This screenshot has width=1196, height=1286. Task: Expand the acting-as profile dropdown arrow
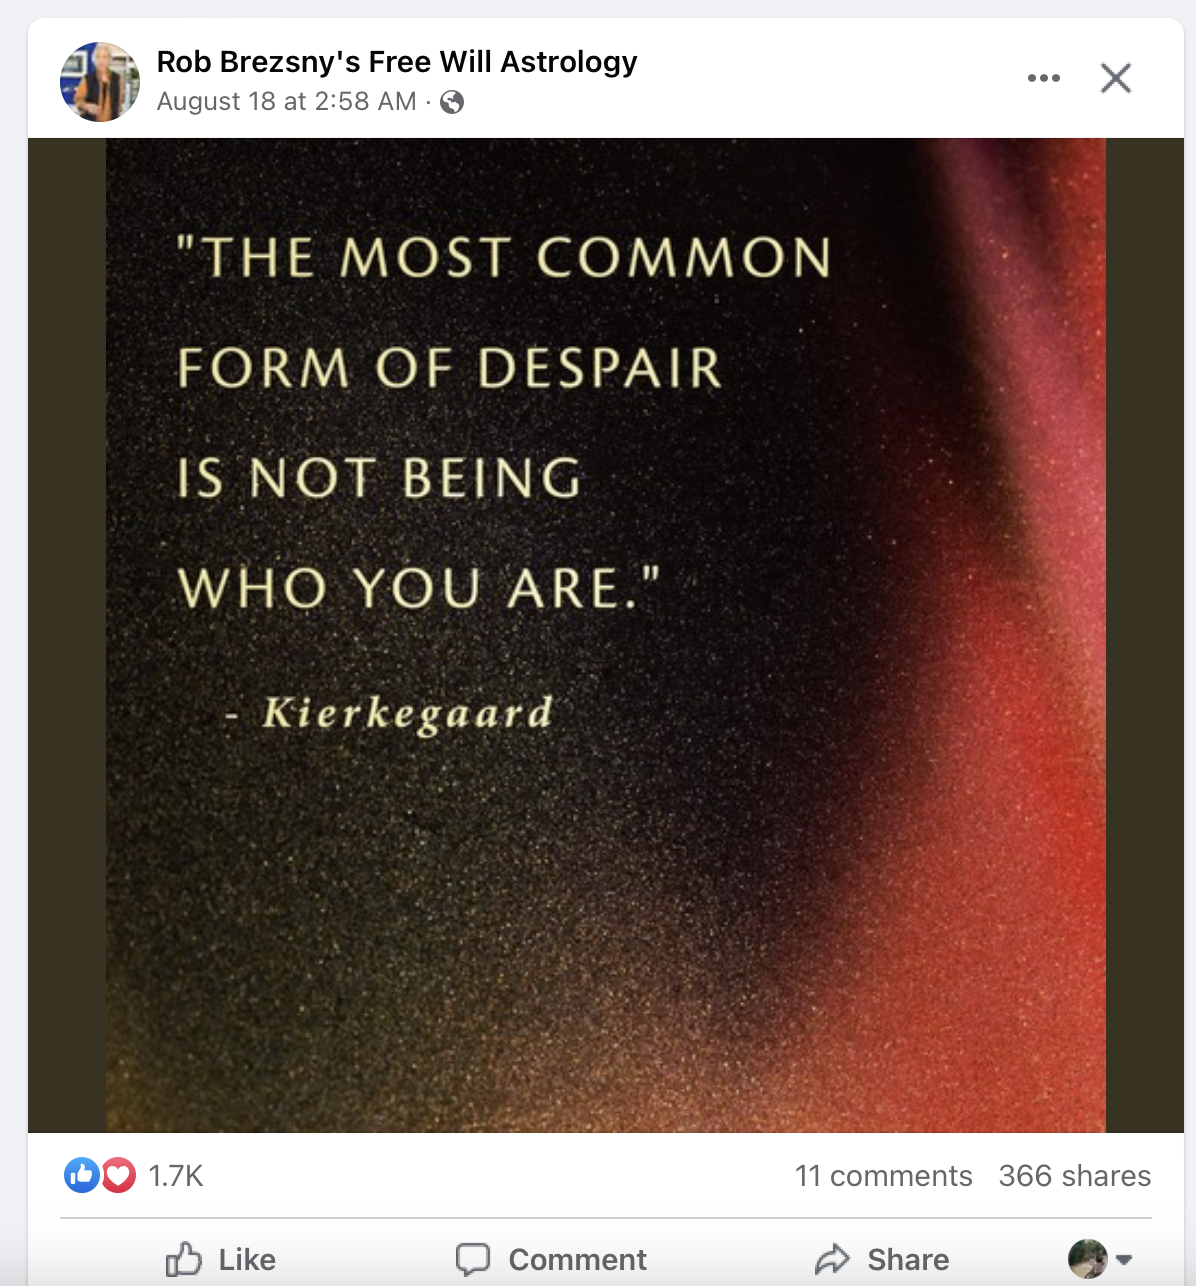[1123, 1260]
